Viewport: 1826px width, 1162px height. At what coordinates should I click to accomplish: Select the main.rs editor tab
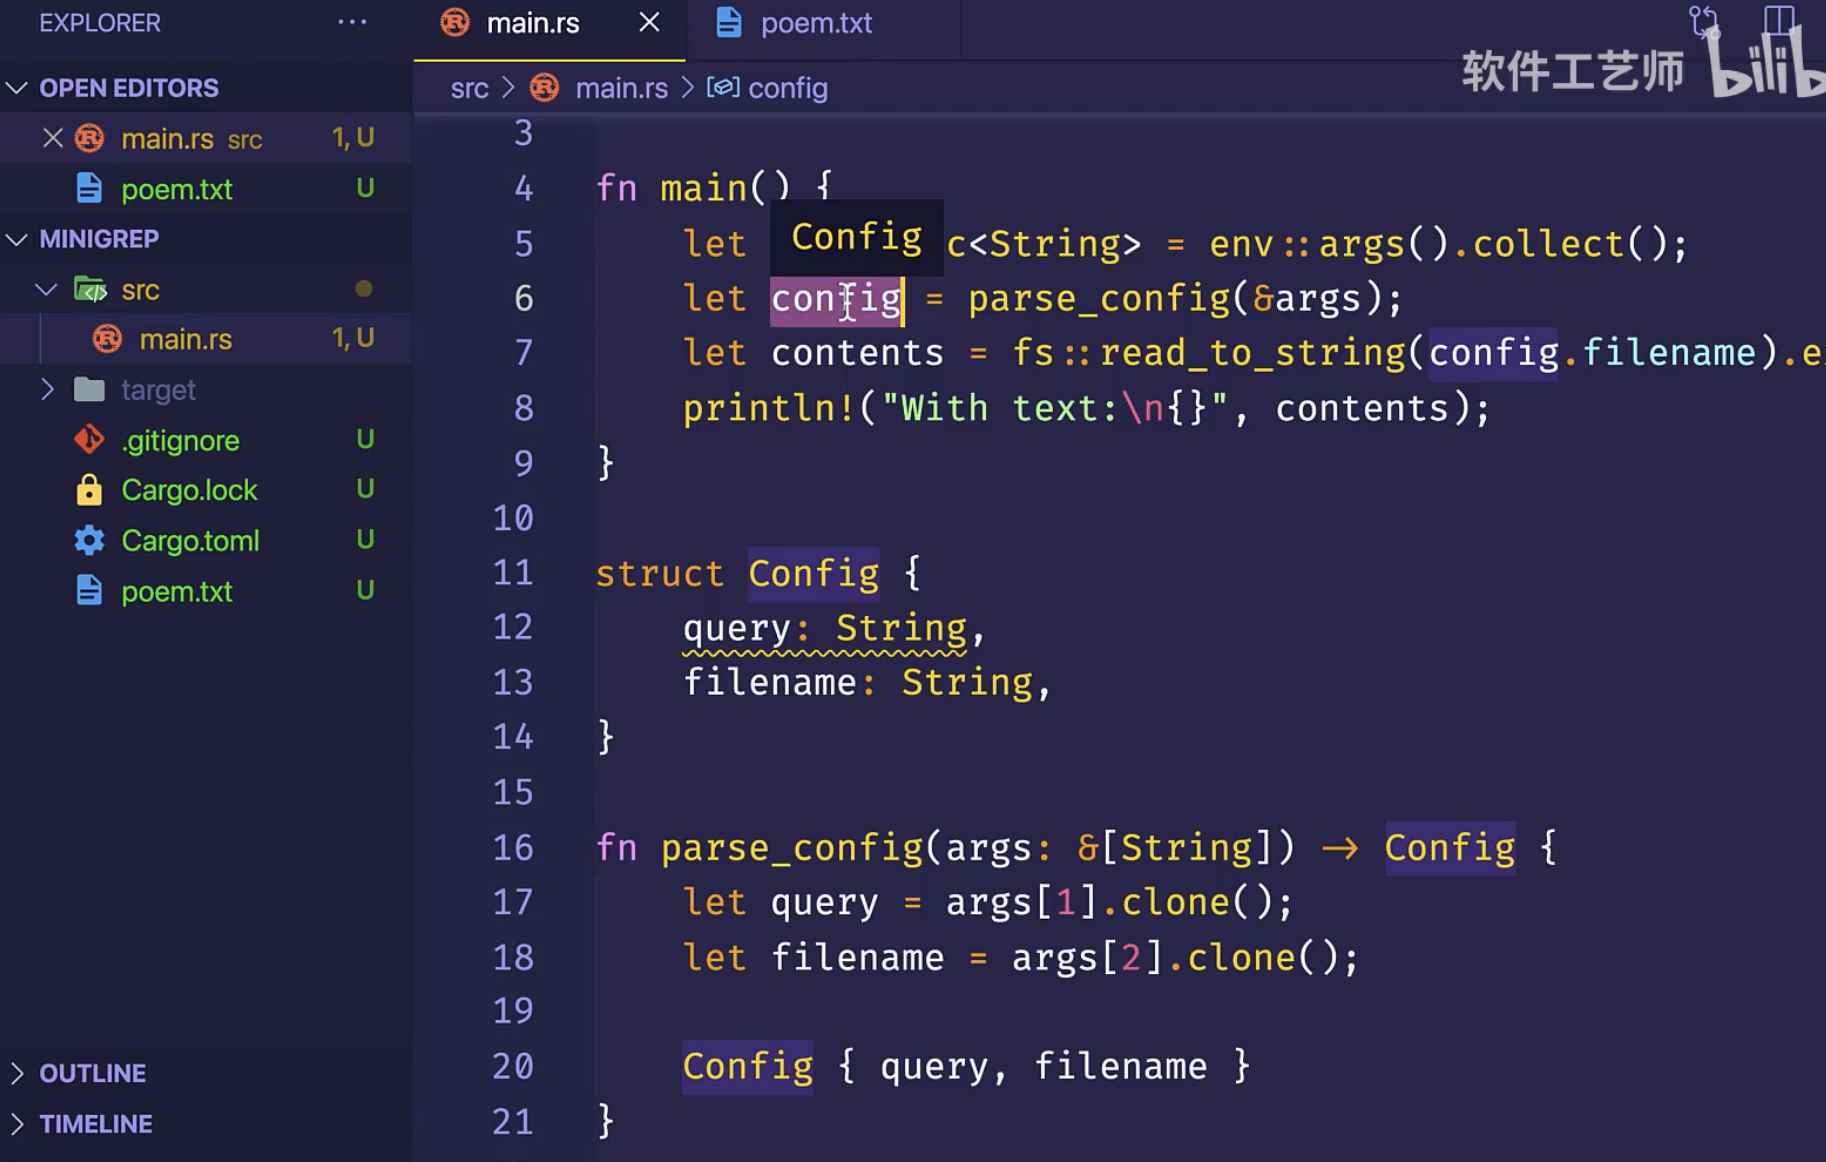click(x=532, y=23)
